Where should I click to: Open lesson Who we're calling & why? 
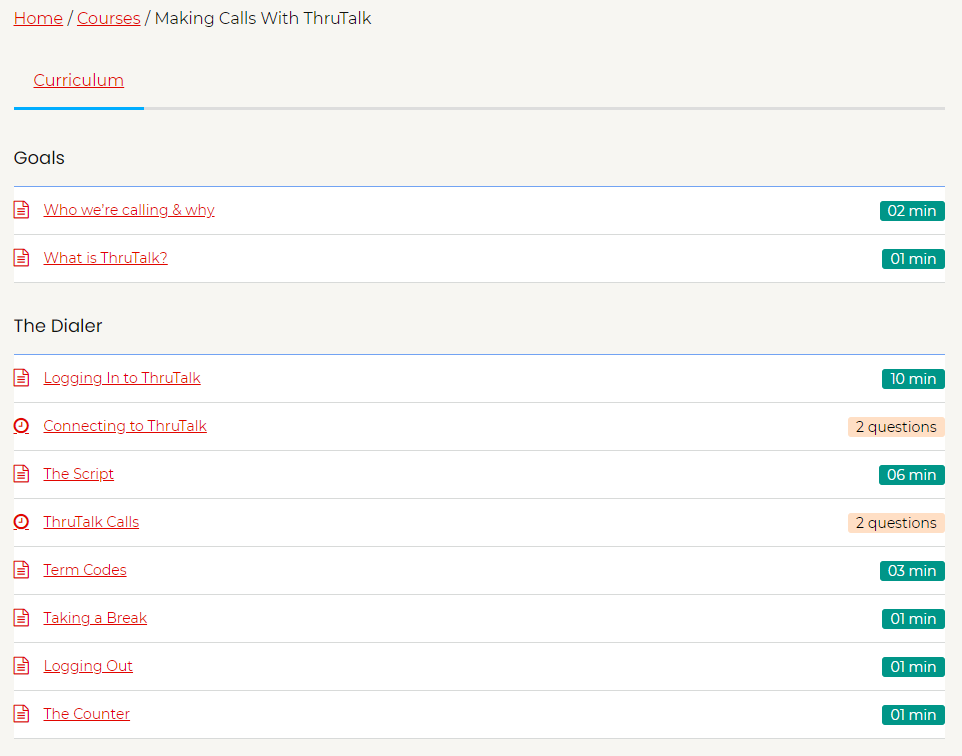[x=129, y=210]
